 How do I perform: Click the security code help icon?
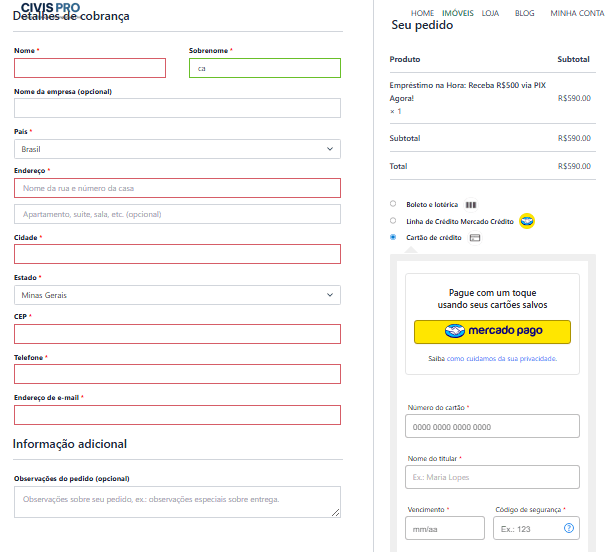point(569,527)
